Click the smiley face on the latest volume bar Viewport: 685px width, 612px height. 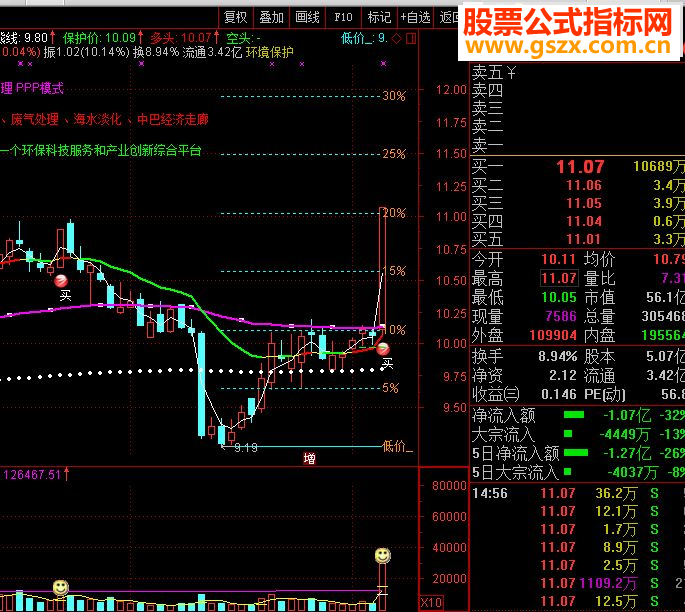[383, 556]
